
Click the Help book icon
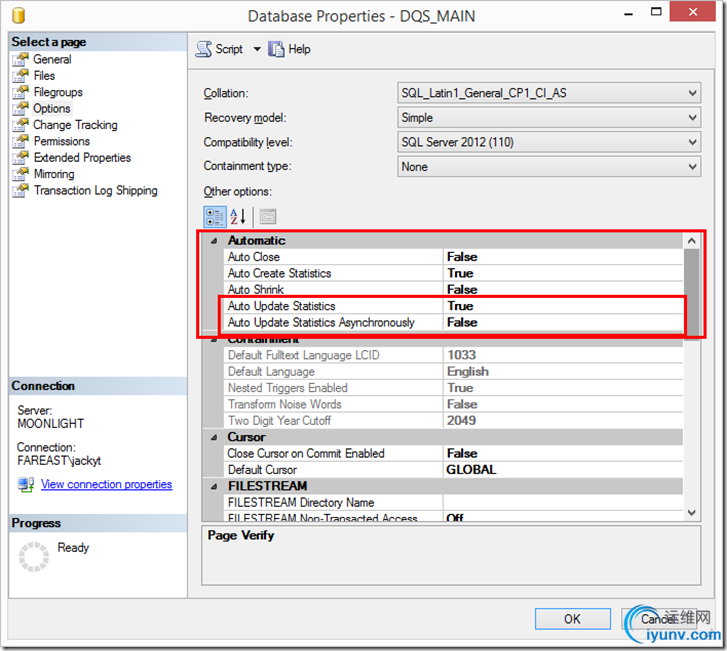pos(276,49)
